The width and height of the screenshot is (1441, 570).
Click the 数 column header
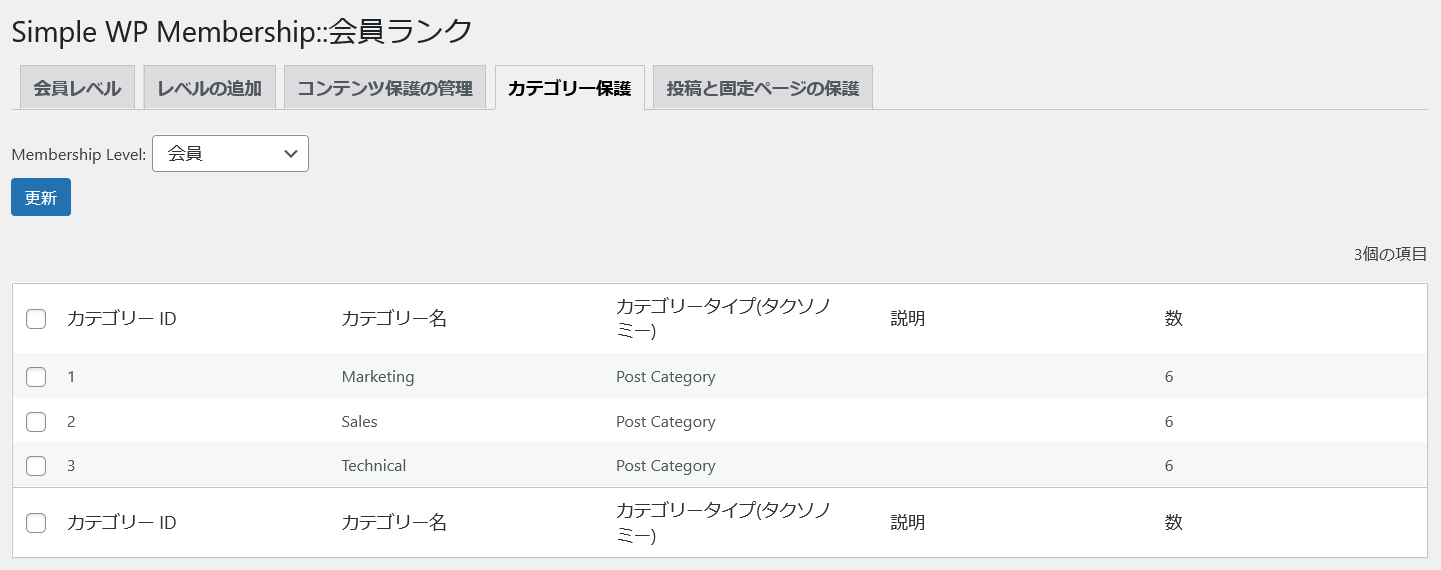(1173, 319)
